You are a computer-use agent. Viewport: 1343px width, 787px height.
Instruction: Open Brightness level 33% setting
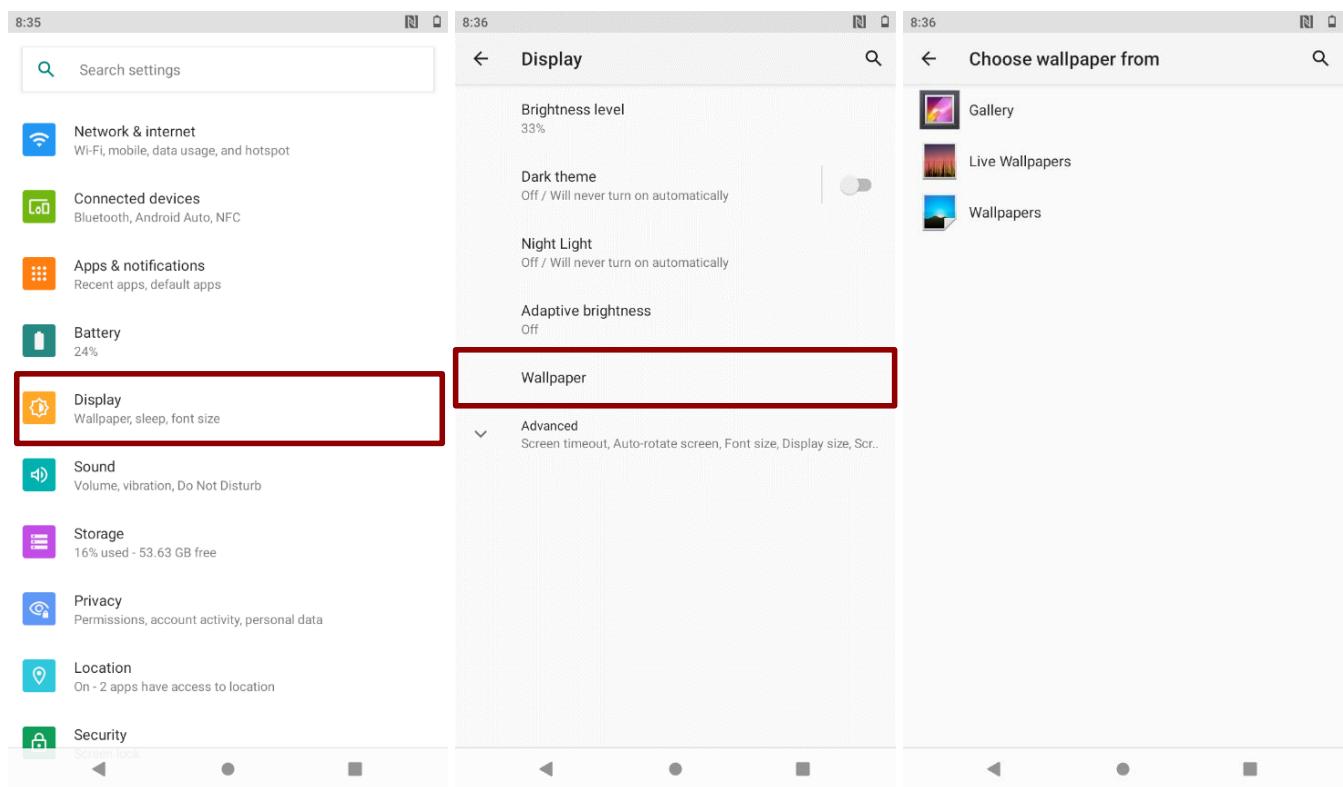pos(675,118)
